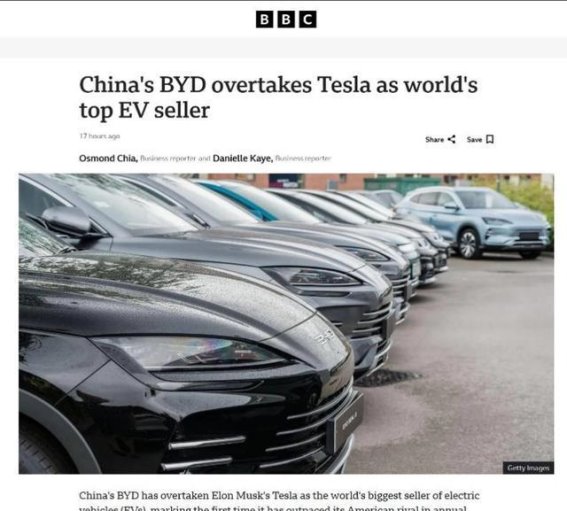Click Business reporter label beside Osmond Chia

point(168,158)
